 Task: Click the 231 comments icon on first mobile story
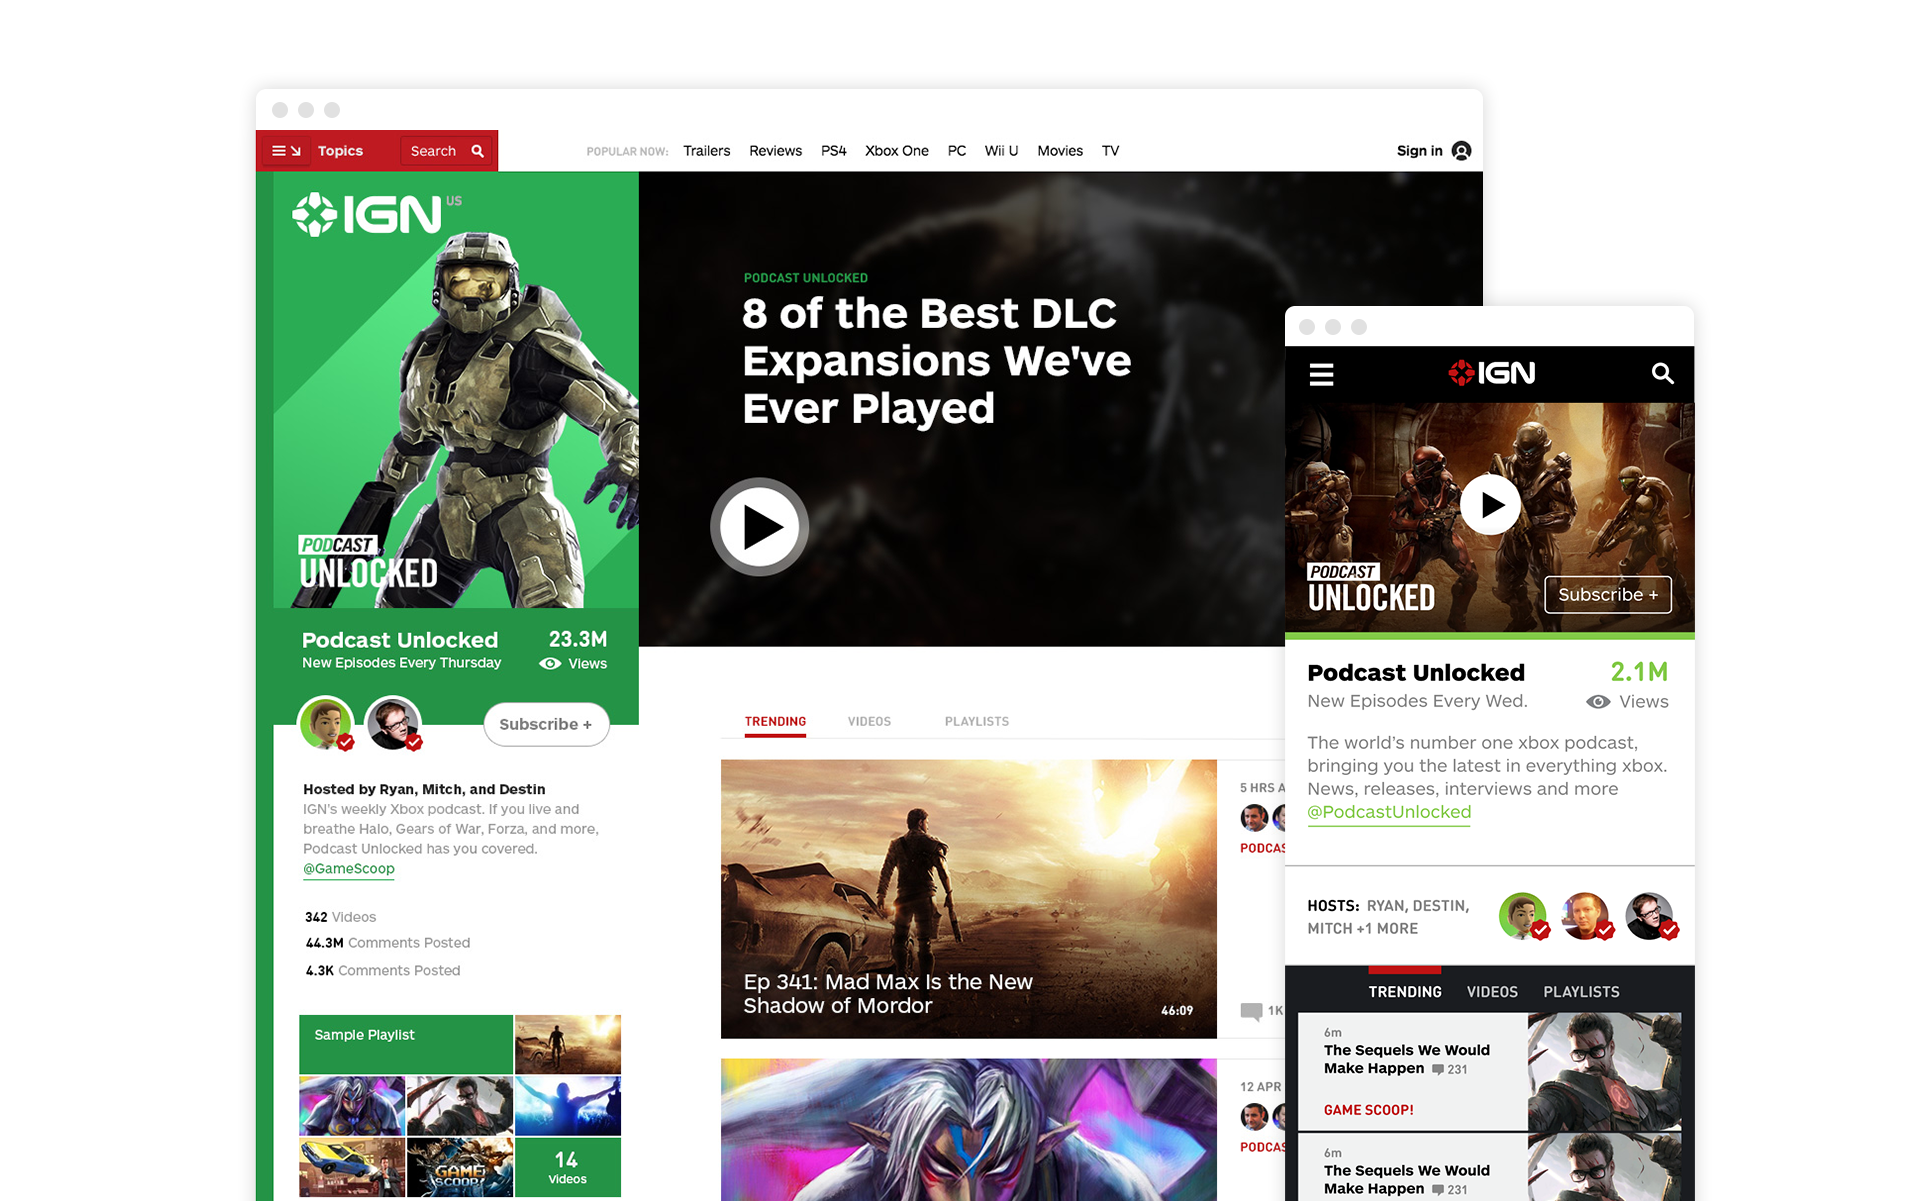[x=1437, y=1070]
